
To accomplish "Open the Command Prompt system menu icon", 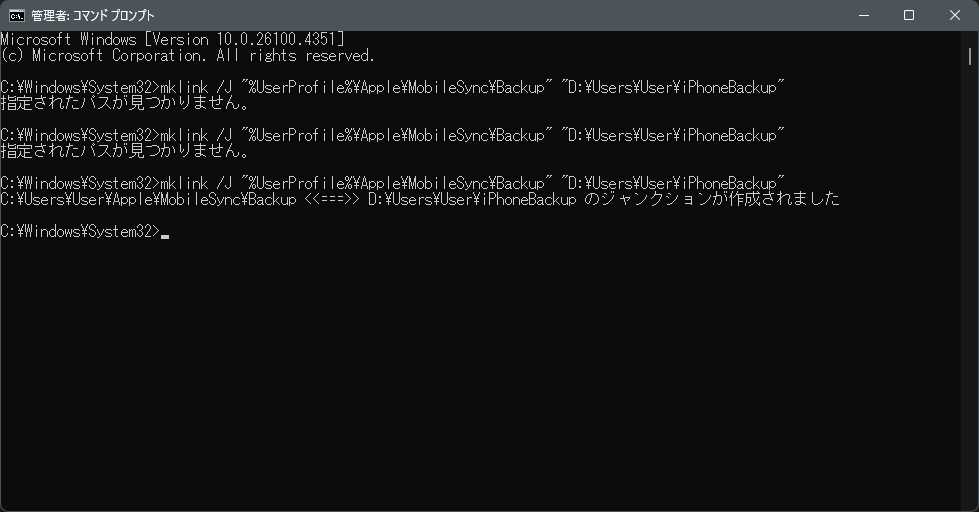I will [16, 16].
